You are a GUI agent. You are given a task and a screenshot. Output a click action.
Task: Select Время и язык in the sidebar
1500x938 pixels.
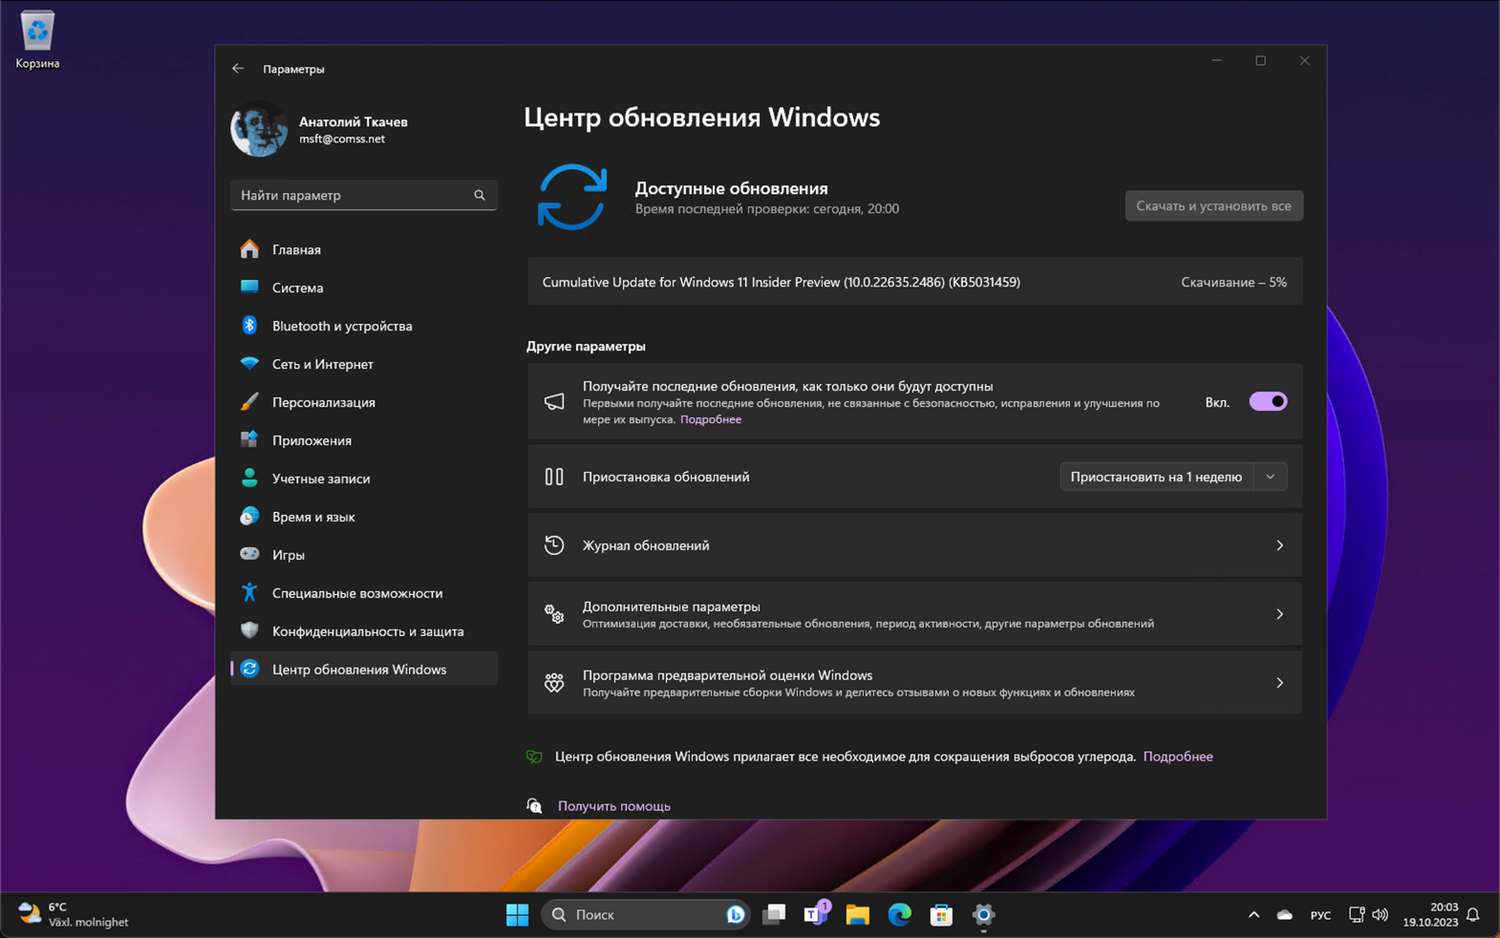[x=364, y=516]
